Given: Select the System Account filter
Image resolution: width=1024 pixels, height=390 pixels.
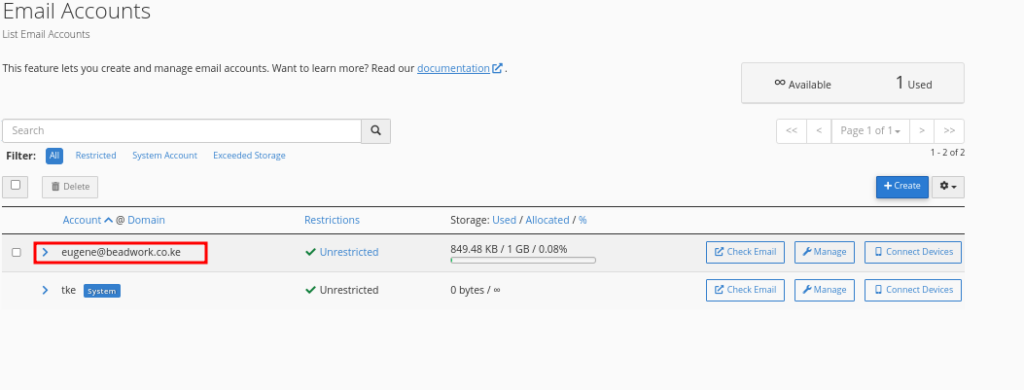Looking at the screenshot, I should tap(165, 155).
